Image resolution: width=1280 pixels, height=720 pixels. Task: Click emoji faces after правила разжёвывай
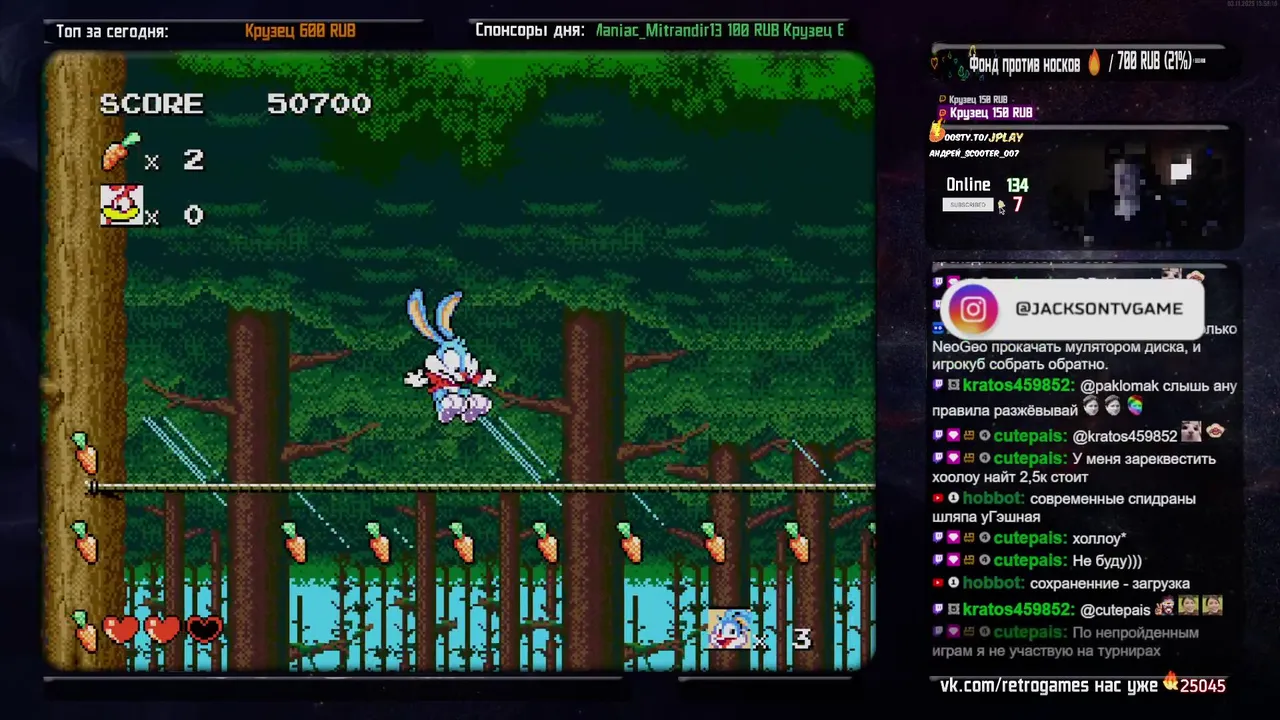coord(1112,408)
